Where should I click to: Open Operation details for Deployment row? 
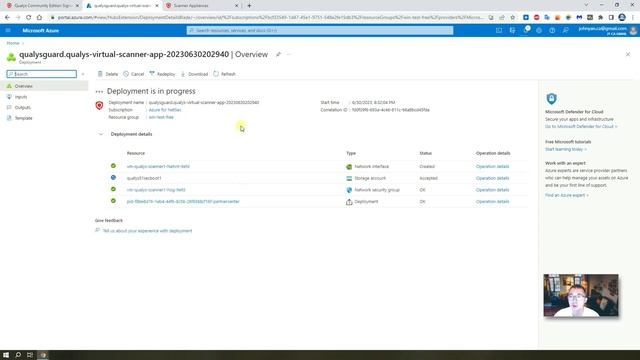point(492,202)
